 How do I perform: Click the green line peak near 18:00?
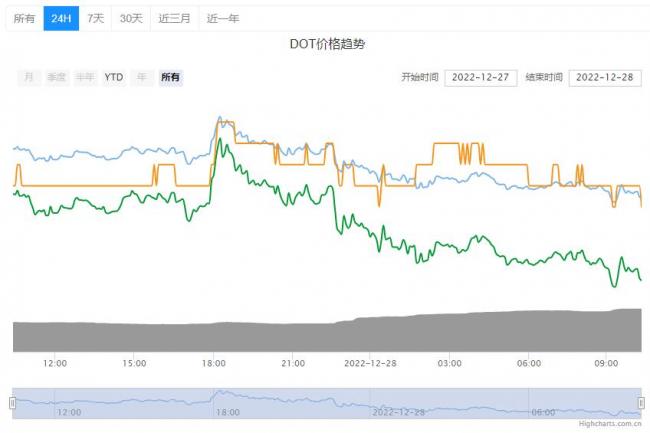tap(220, 140)
